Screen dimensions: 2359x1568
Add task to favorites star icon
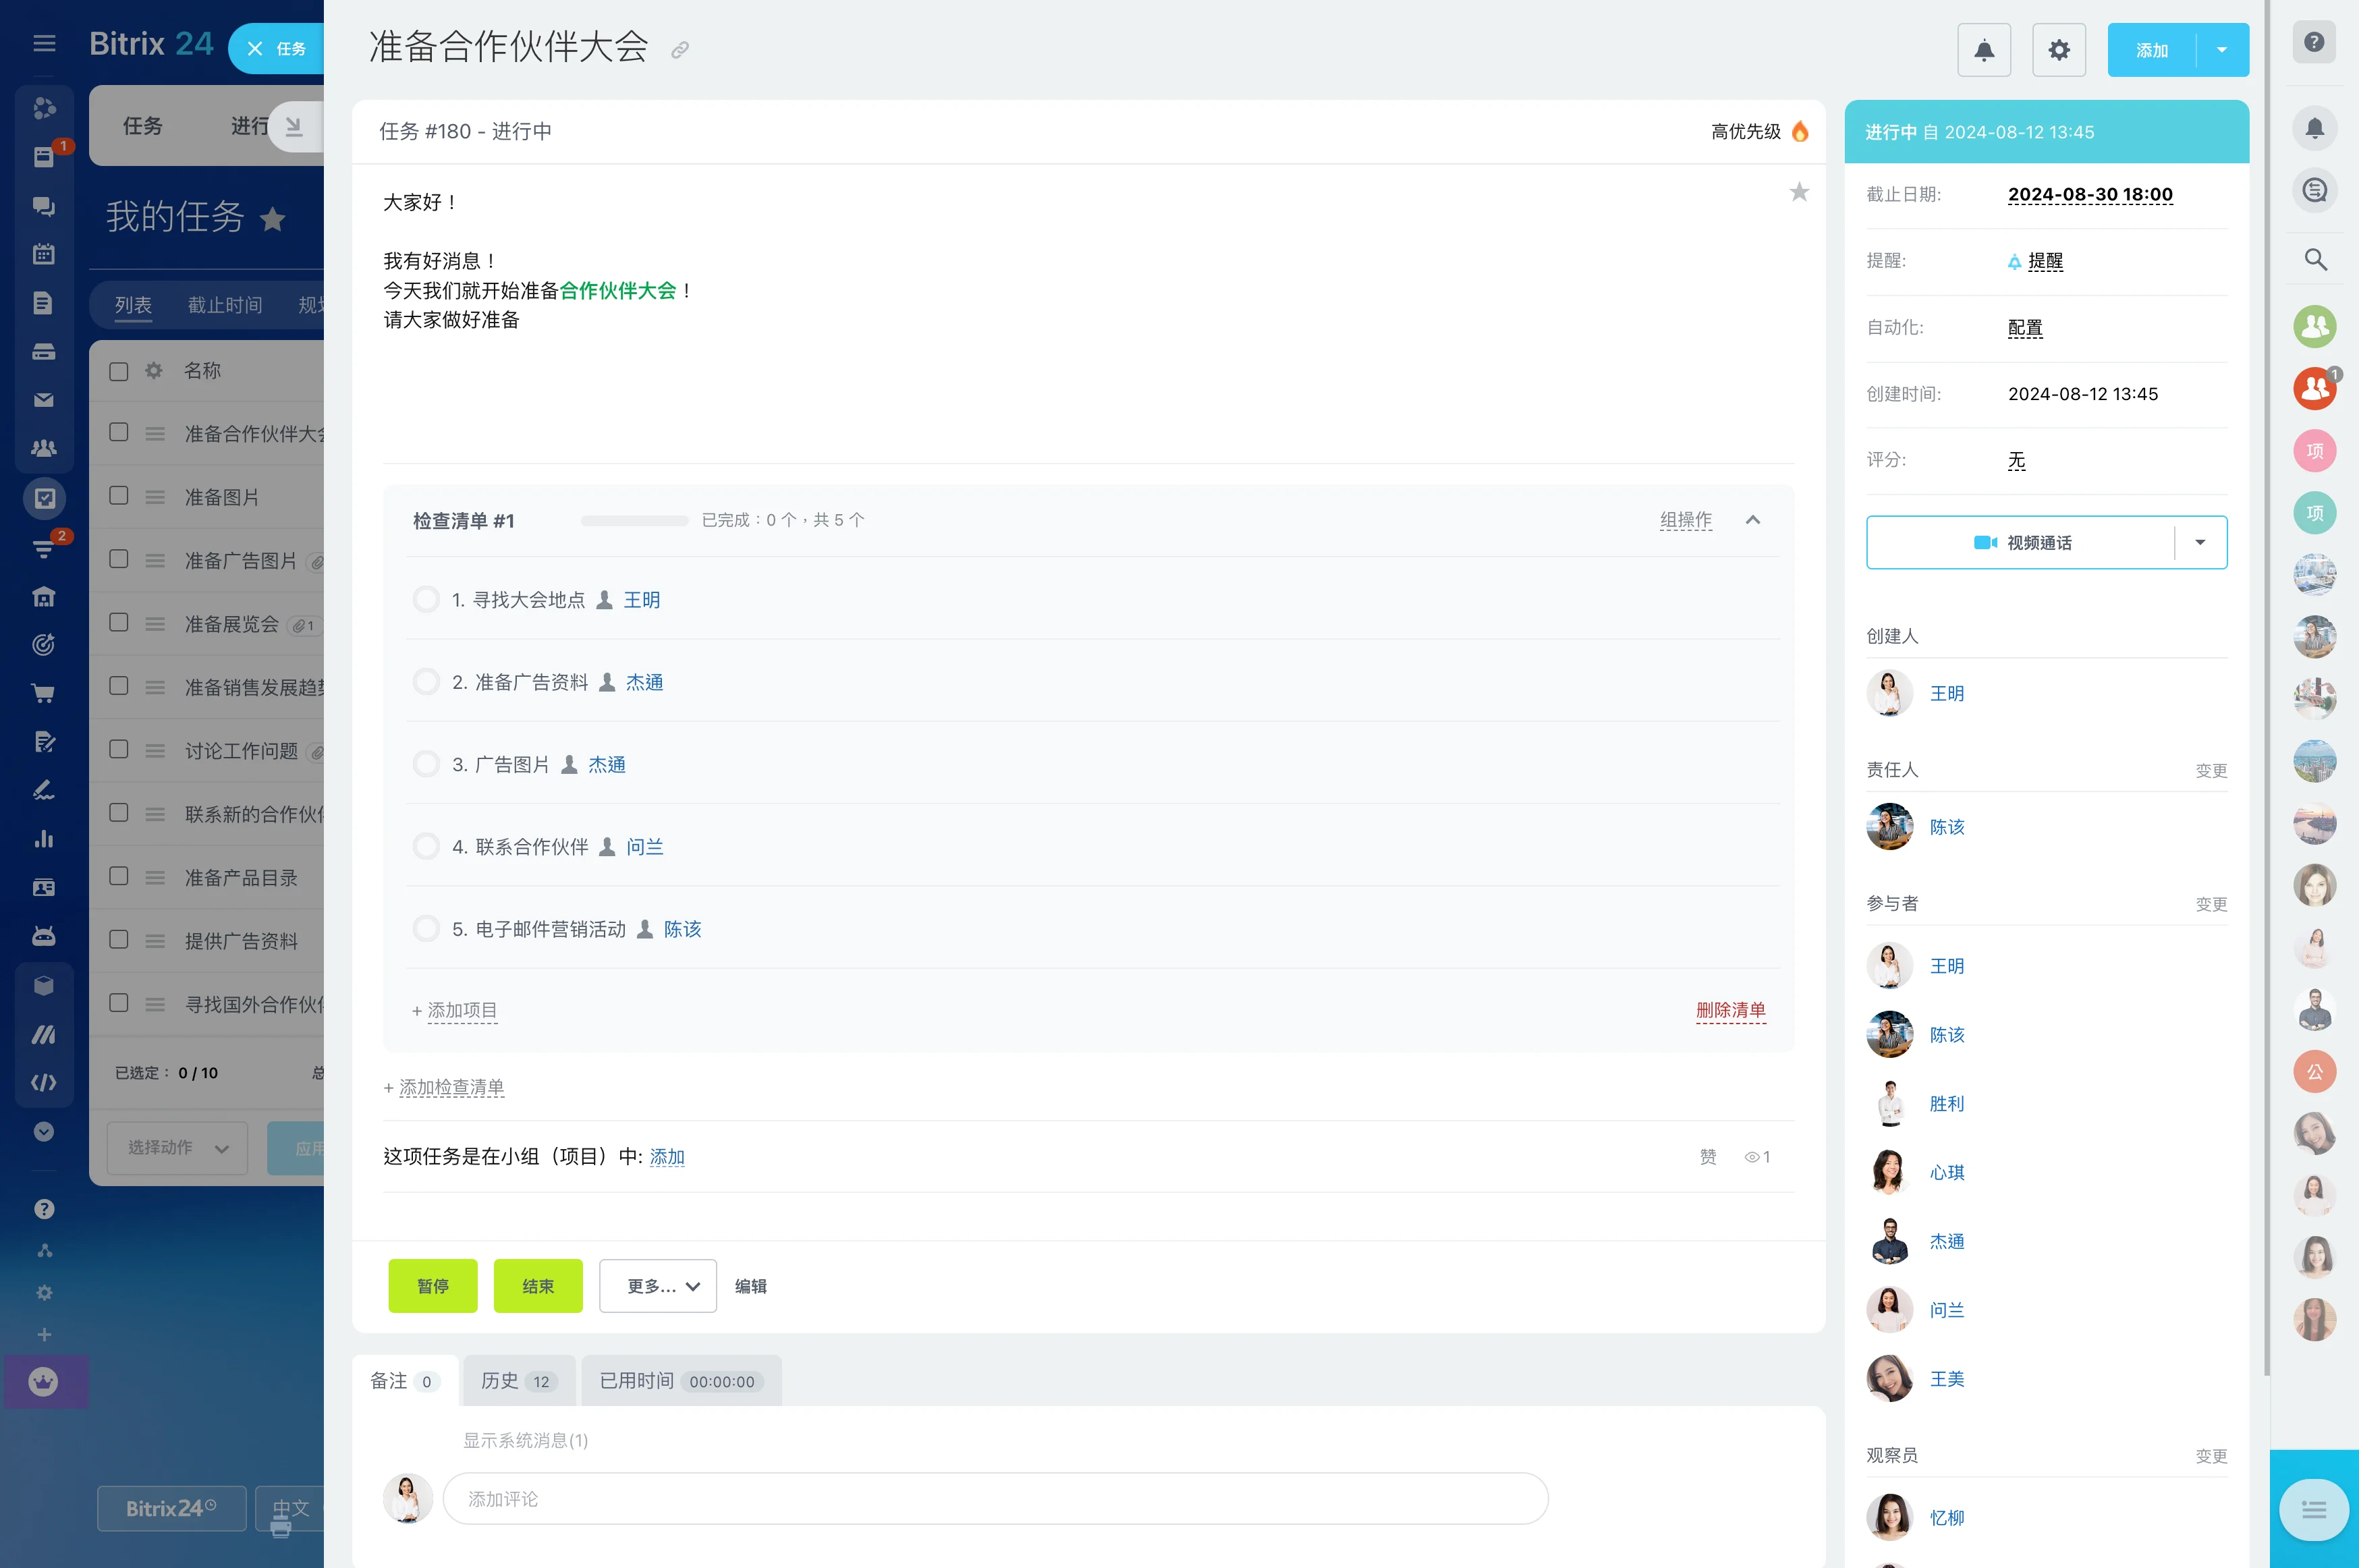coord(1799,192)
